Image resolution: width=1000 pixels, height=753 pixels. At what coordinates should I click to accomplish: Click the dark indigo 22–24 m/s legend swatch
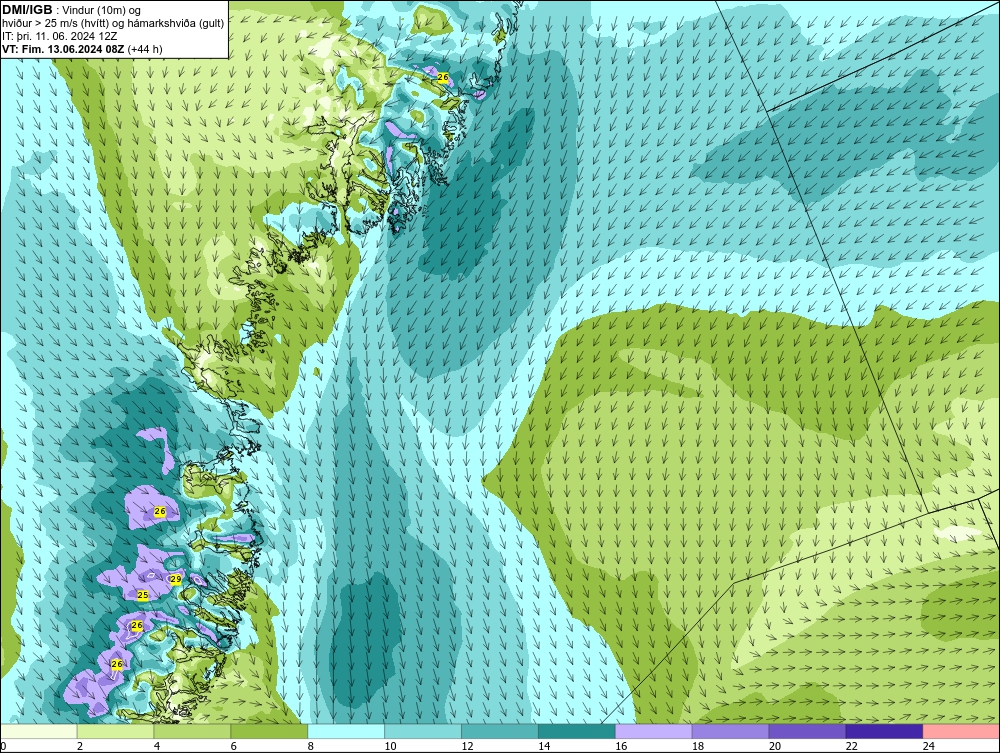coord(884,731)
